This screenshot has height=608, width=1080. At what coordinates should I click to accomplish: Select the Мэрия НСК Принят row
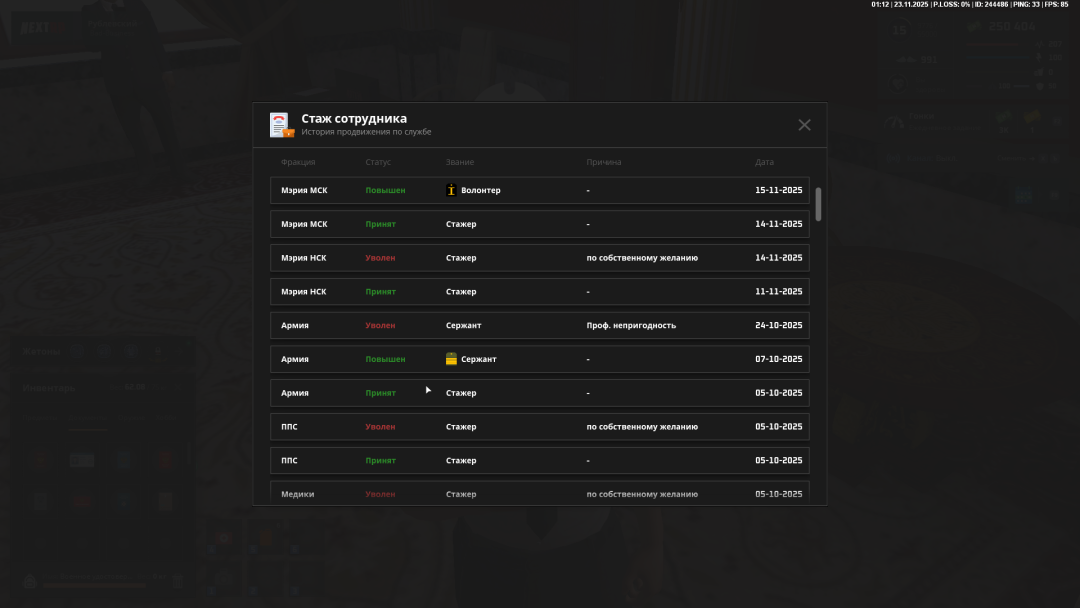click(x=539, y=292)
